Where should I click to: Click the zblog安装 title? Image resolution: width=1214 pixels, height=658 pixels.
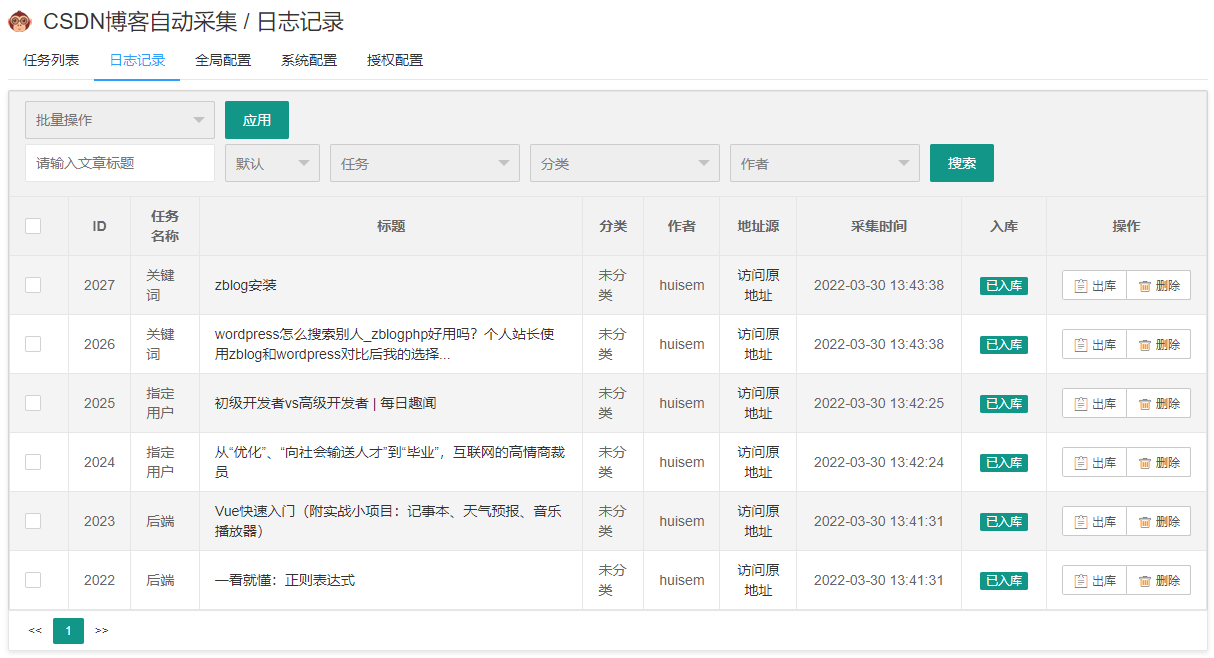point(245,285)
